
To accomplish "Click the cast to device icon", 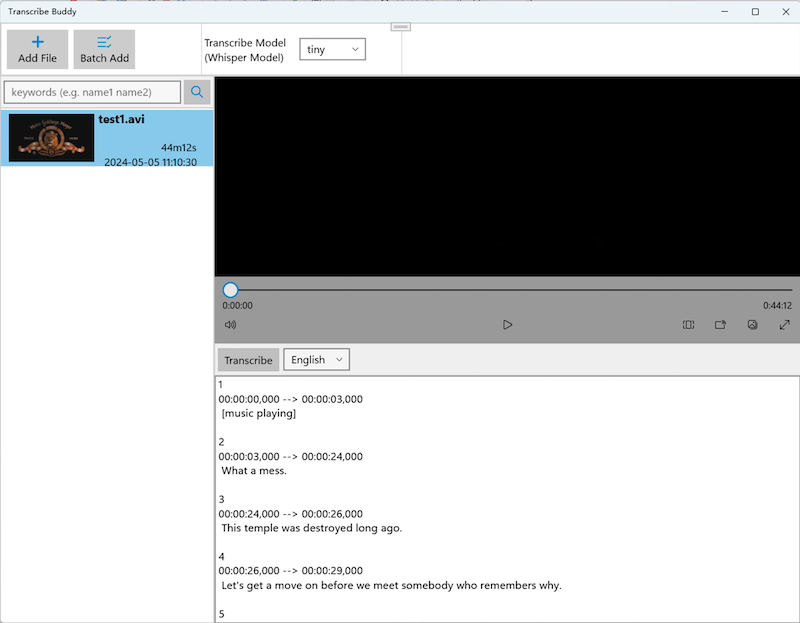I will tap(720, 325).
